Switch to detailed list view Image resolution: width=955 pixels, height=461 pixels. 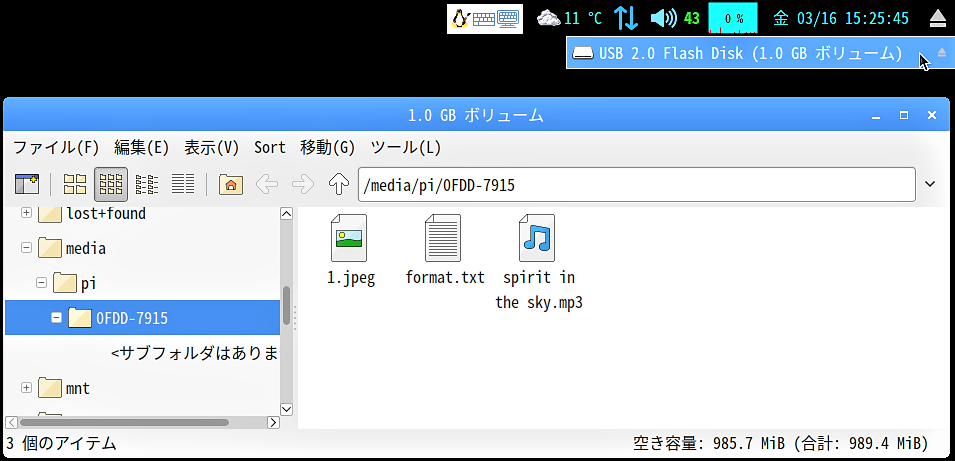pyautogui.click(x=183, y=183)
